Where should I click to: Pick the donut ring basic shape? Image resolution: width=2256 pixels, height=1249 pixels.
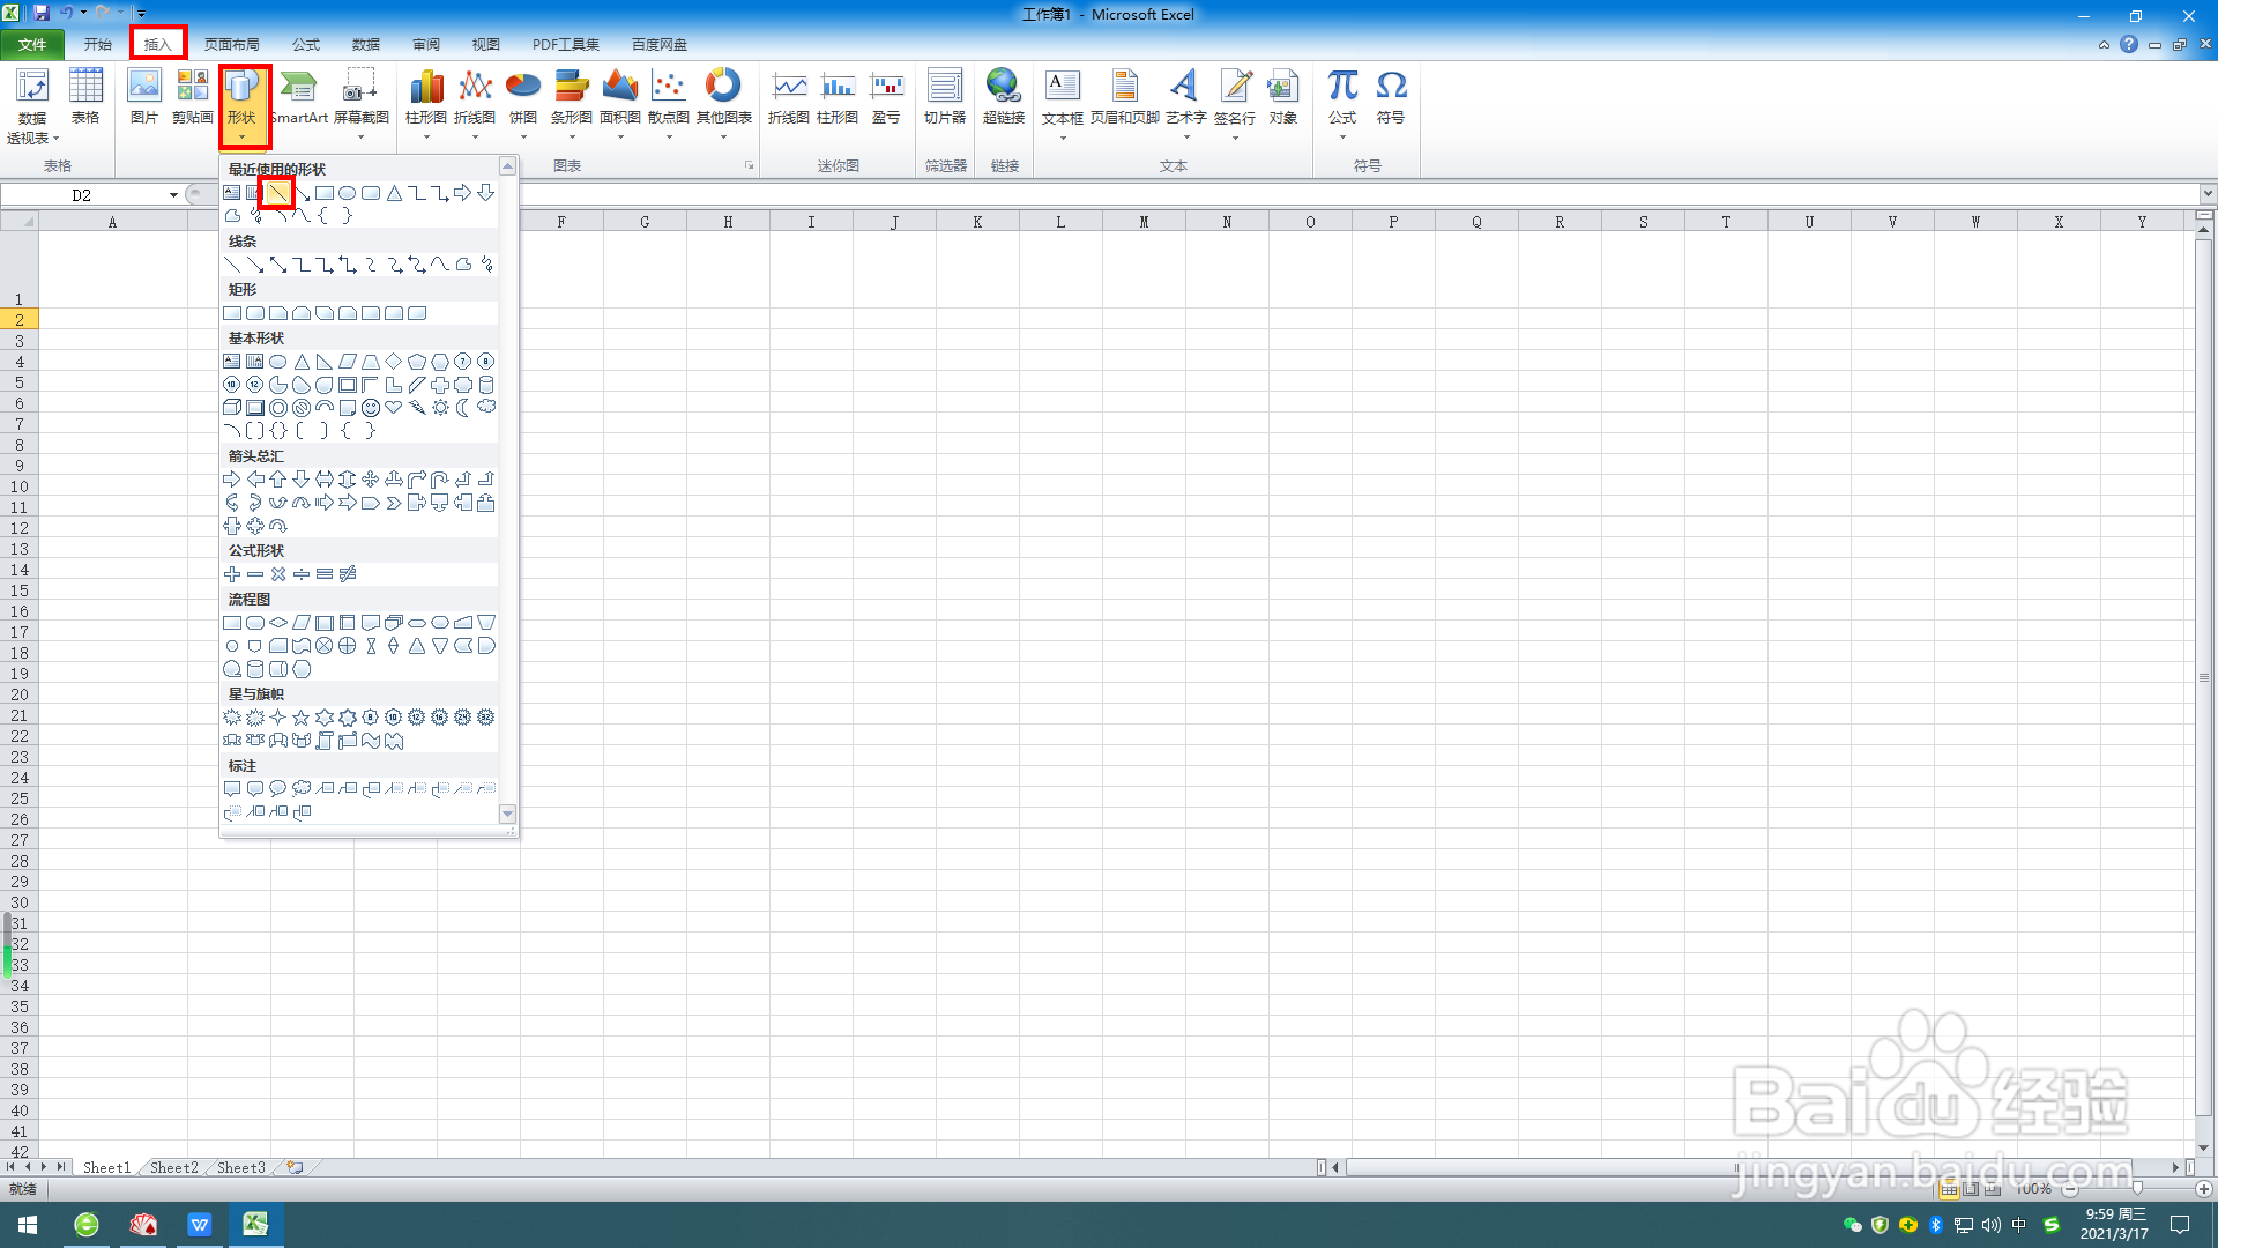click(278, 408)
